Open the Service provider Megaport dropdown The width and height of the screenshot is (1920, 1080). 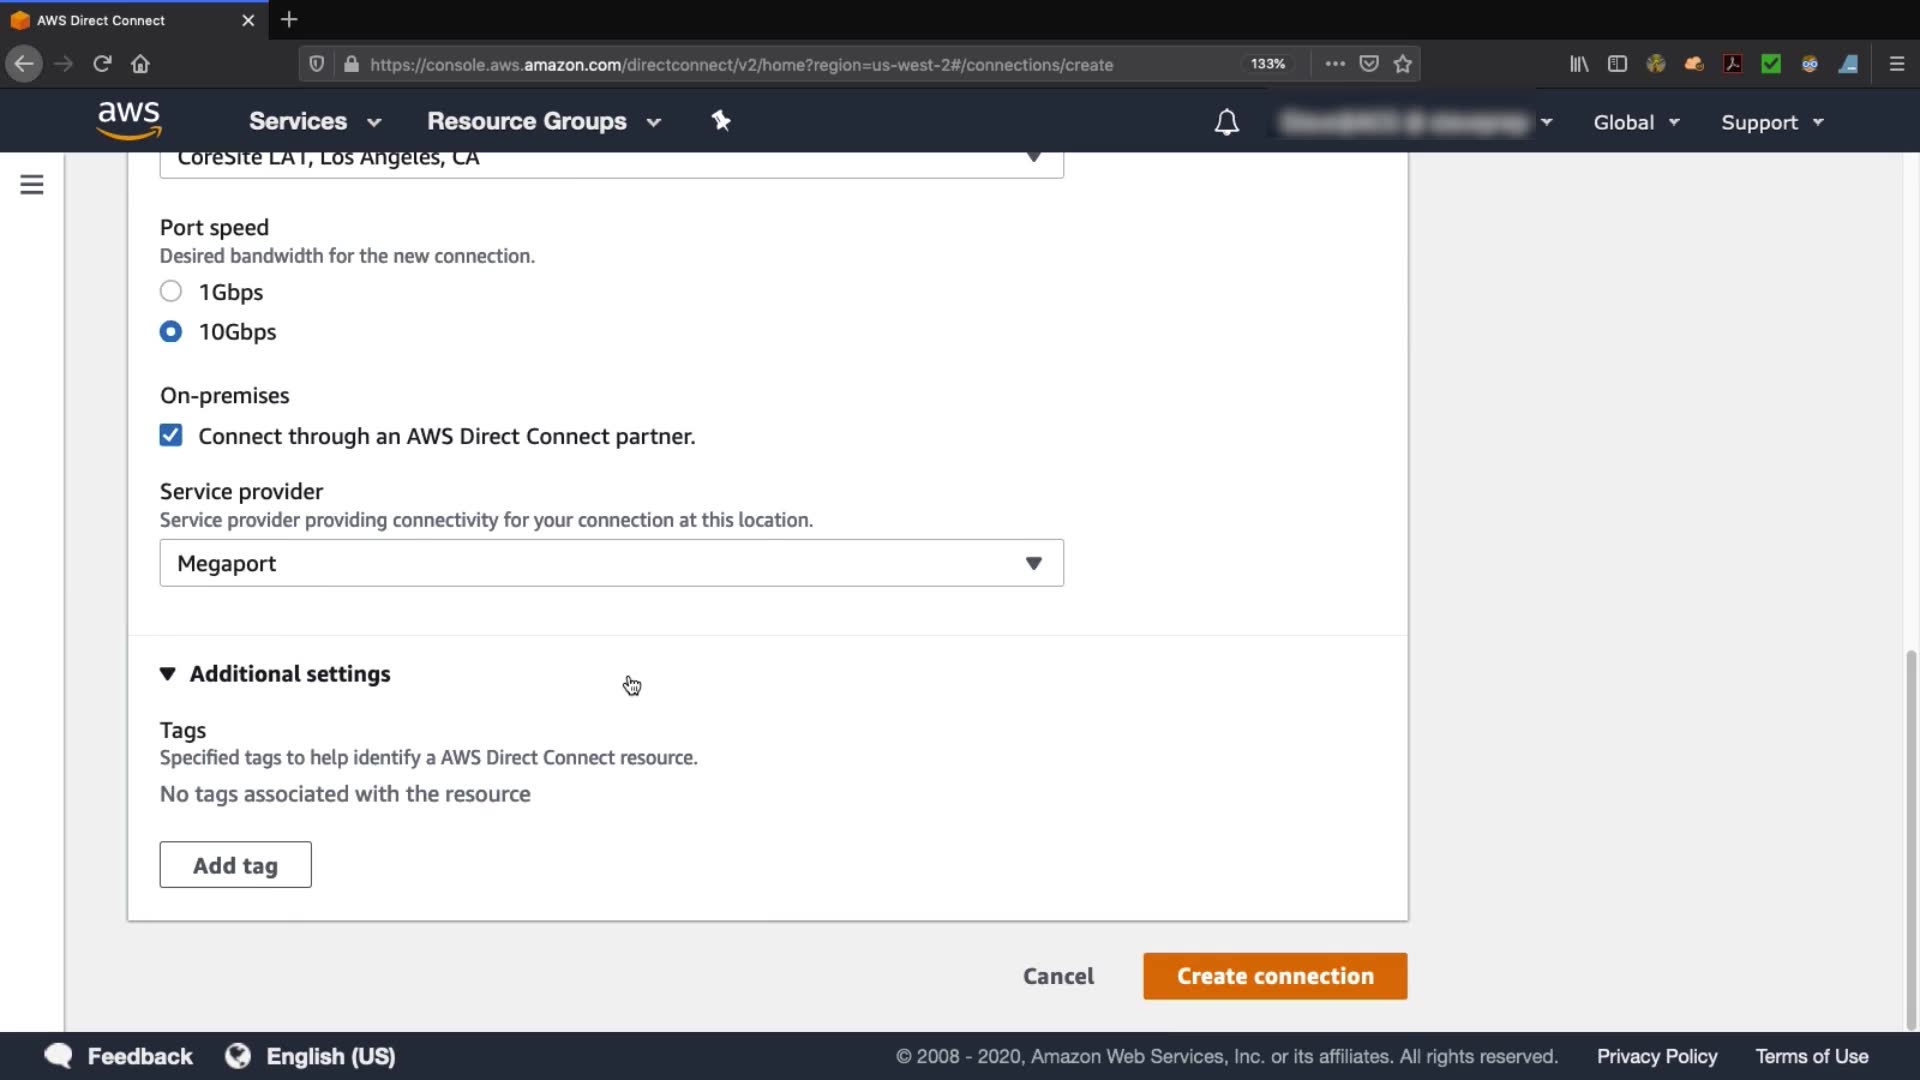(611, 563)
